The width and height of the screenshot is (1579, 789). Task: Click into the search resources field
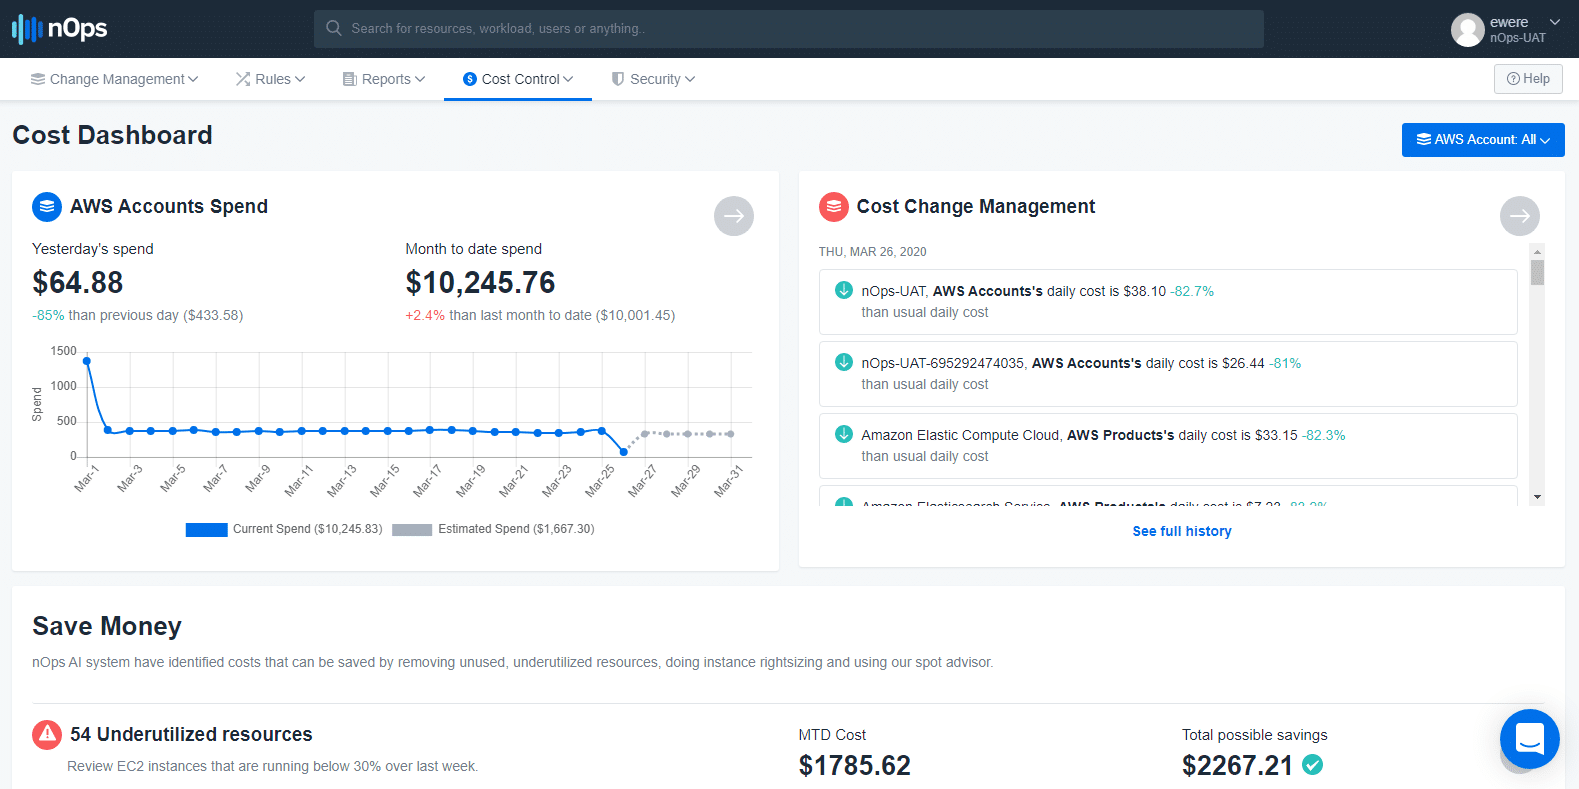coord(789,29)
